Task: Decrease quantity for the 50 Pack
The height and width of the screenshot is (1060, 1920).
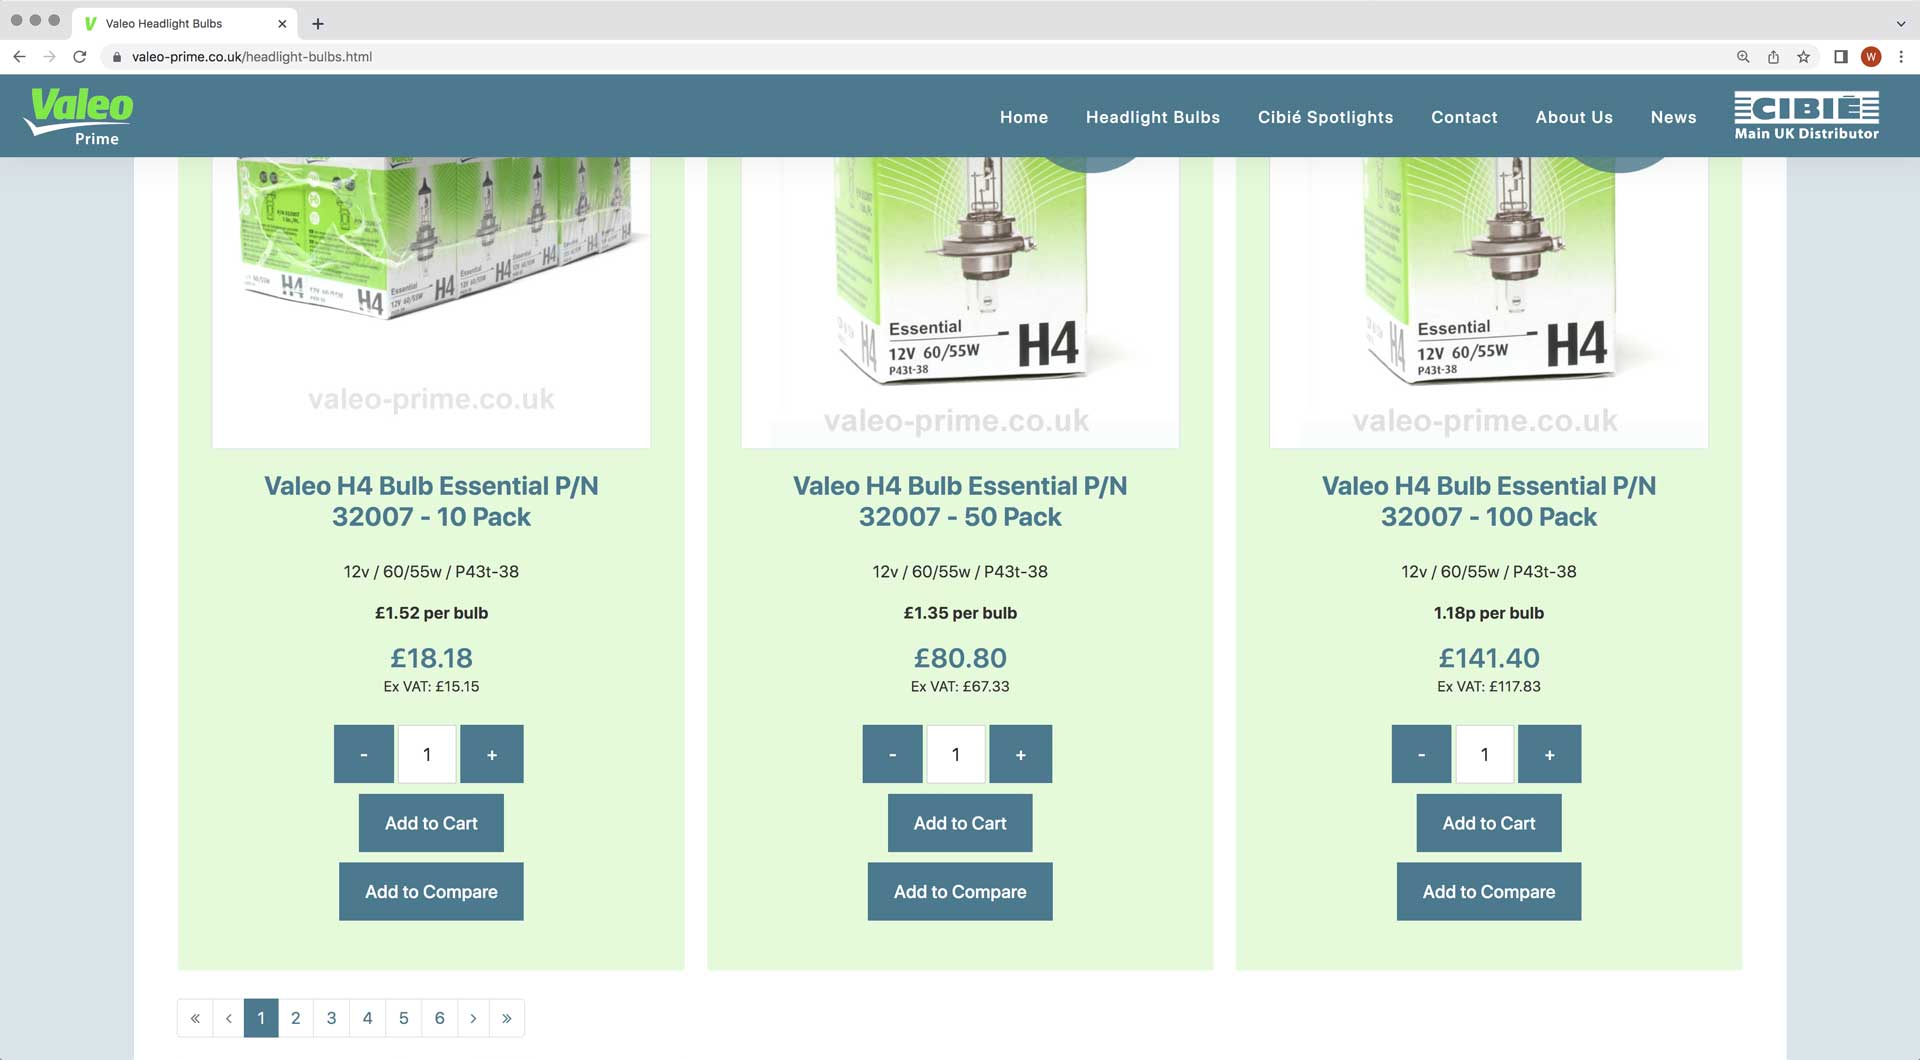Action: tap(892, 754)
